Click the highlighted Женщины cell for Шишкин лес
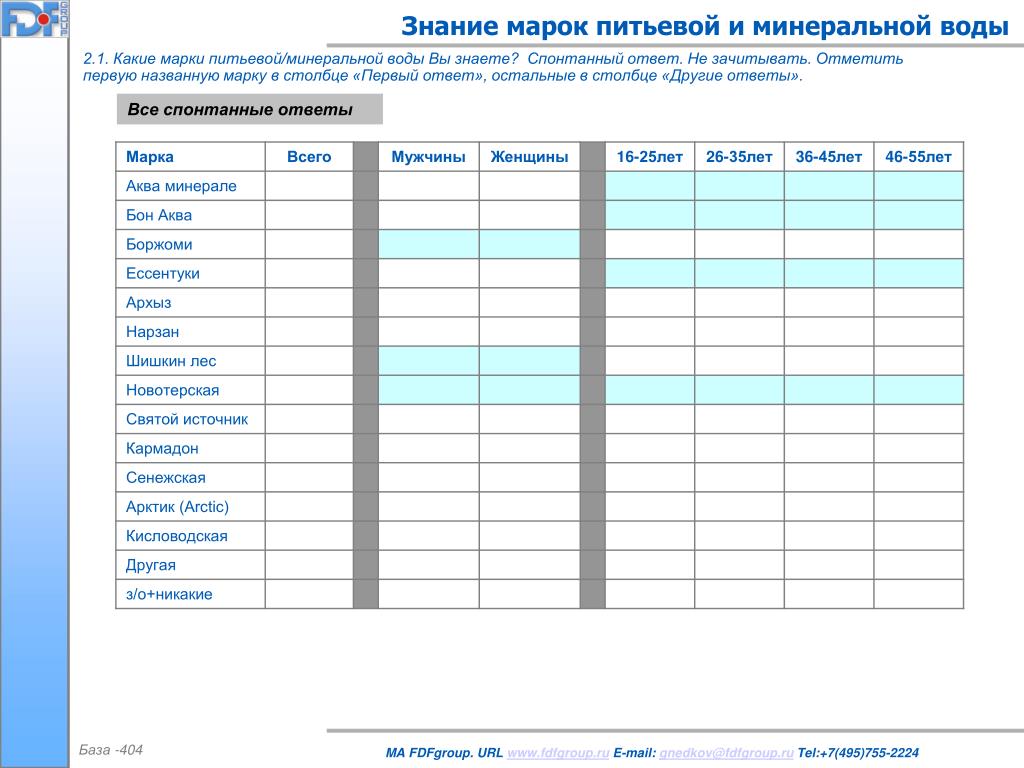This screenshot has height=768, width=1024. pos(529,360)
